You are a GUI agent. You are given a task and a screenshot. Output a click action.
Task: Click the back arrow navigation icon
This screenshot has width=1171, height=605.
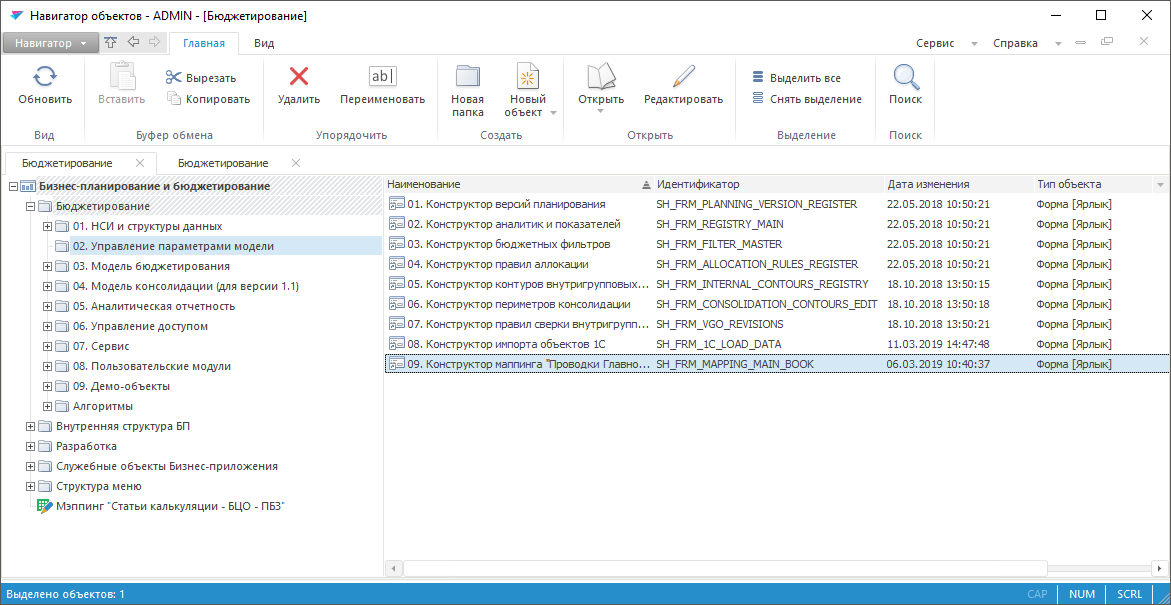(x=133, y=43)
